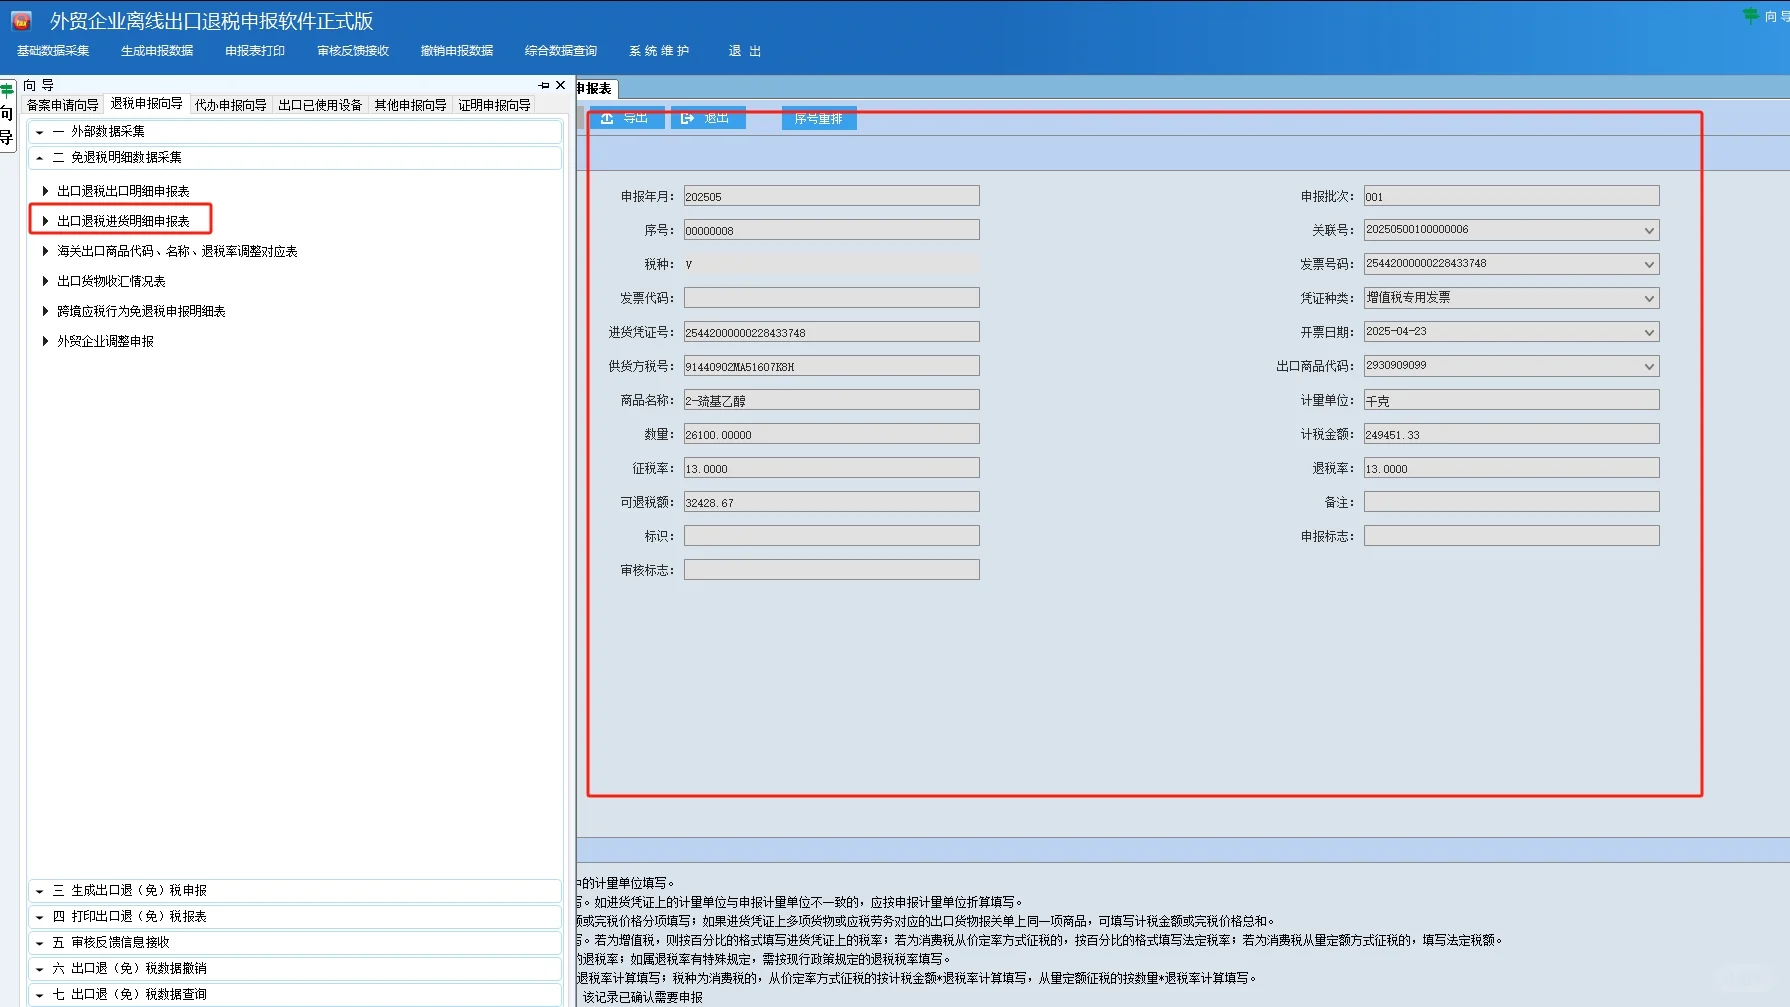
Task: Switch to the 备案申请向导 tab
Action: click(x=63, y=105)
